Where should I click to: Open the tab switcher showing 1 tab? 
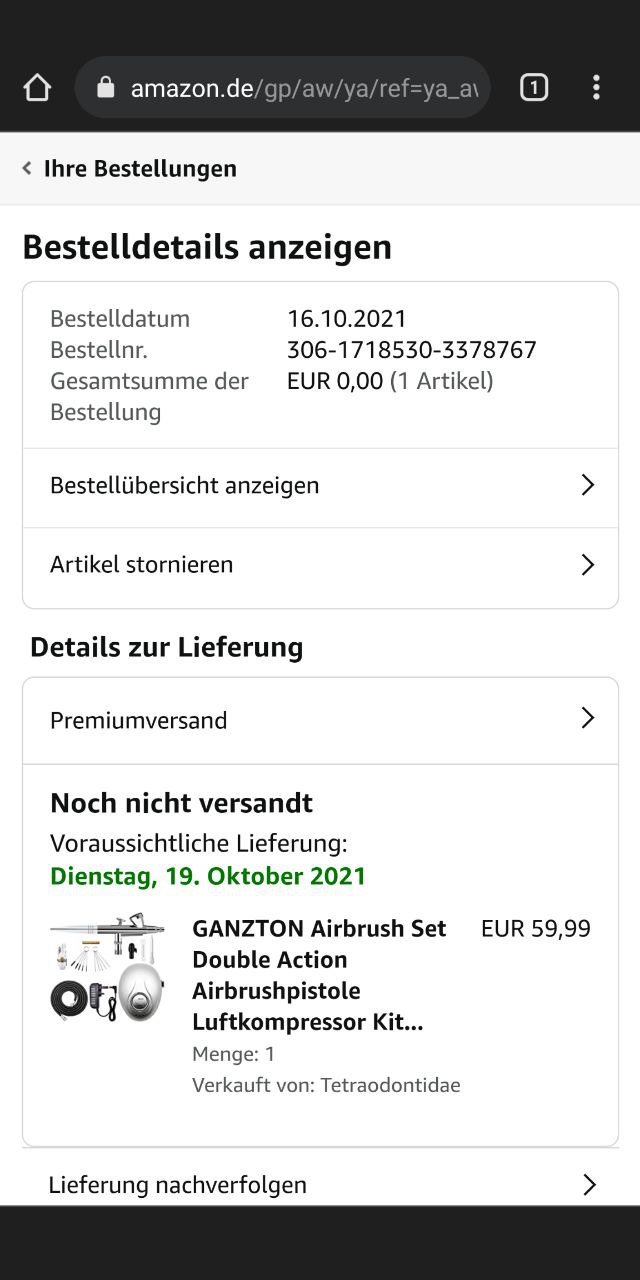(534, 88)
